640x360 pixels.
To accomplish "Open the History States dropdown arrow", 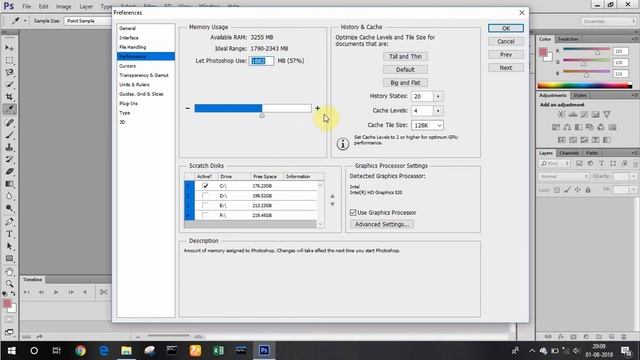I will (x=438, y=96).
